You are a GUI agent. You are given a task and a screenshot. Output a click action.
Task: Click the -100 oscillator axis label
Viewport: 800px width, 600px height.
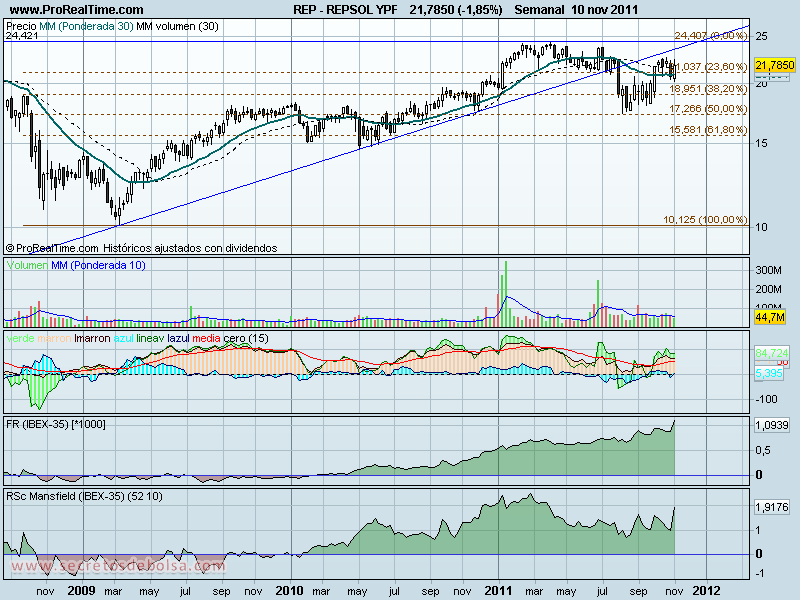(767, 399)
